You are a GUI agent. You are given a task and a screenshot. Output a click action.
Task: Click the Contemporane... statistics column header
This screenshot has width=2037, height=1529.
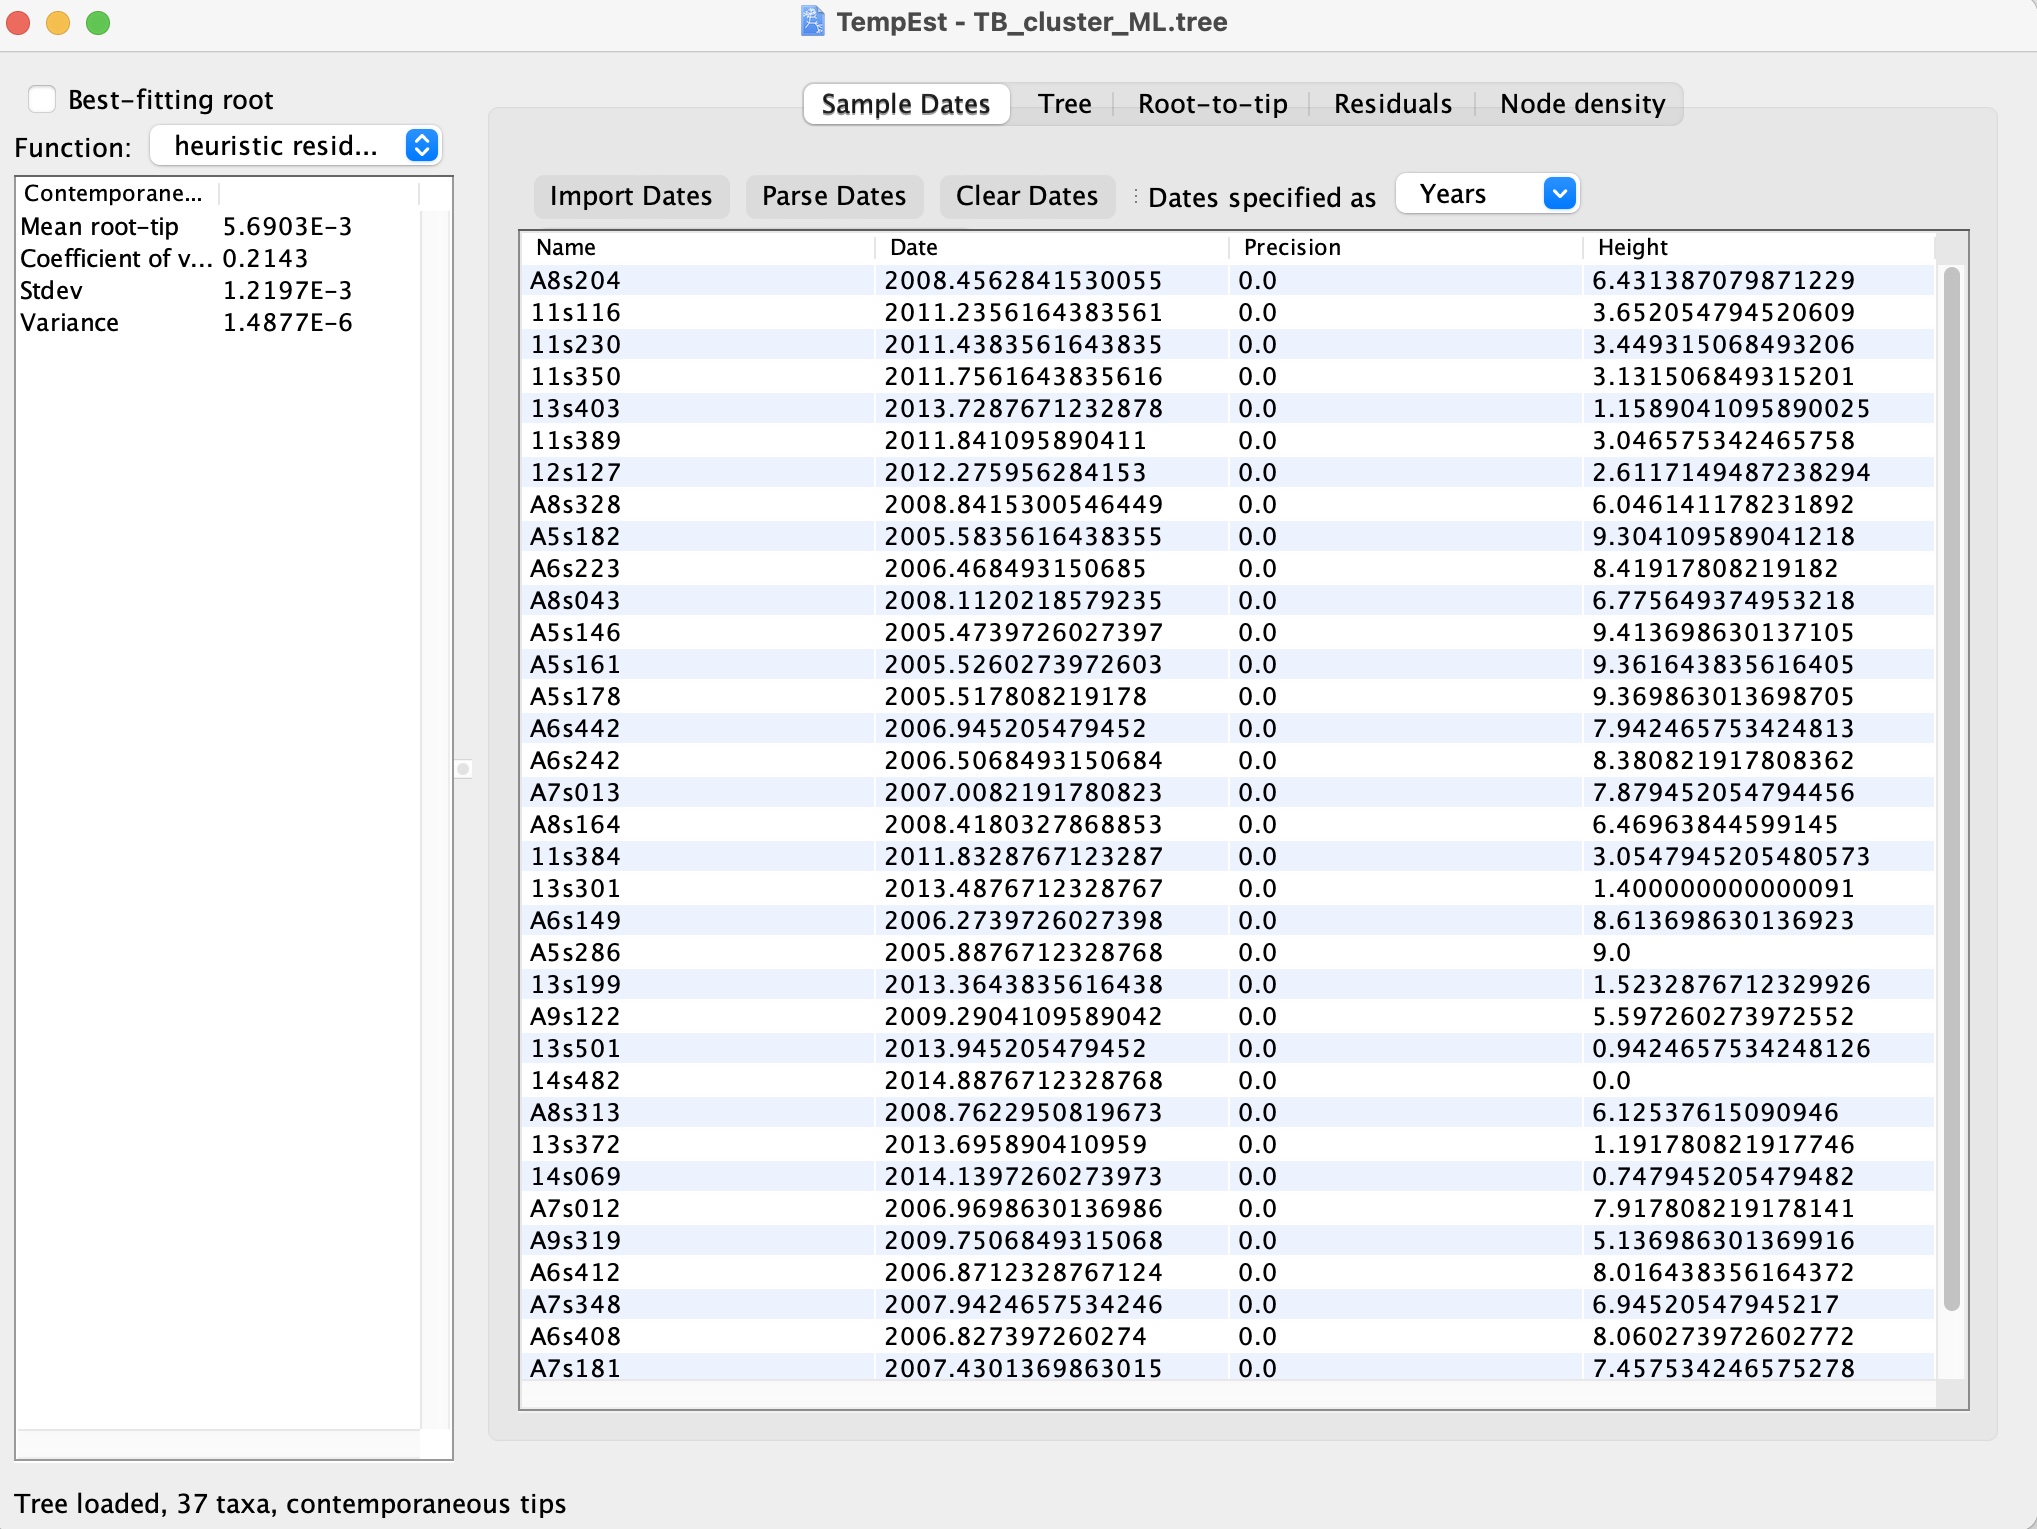pos(117,193)
